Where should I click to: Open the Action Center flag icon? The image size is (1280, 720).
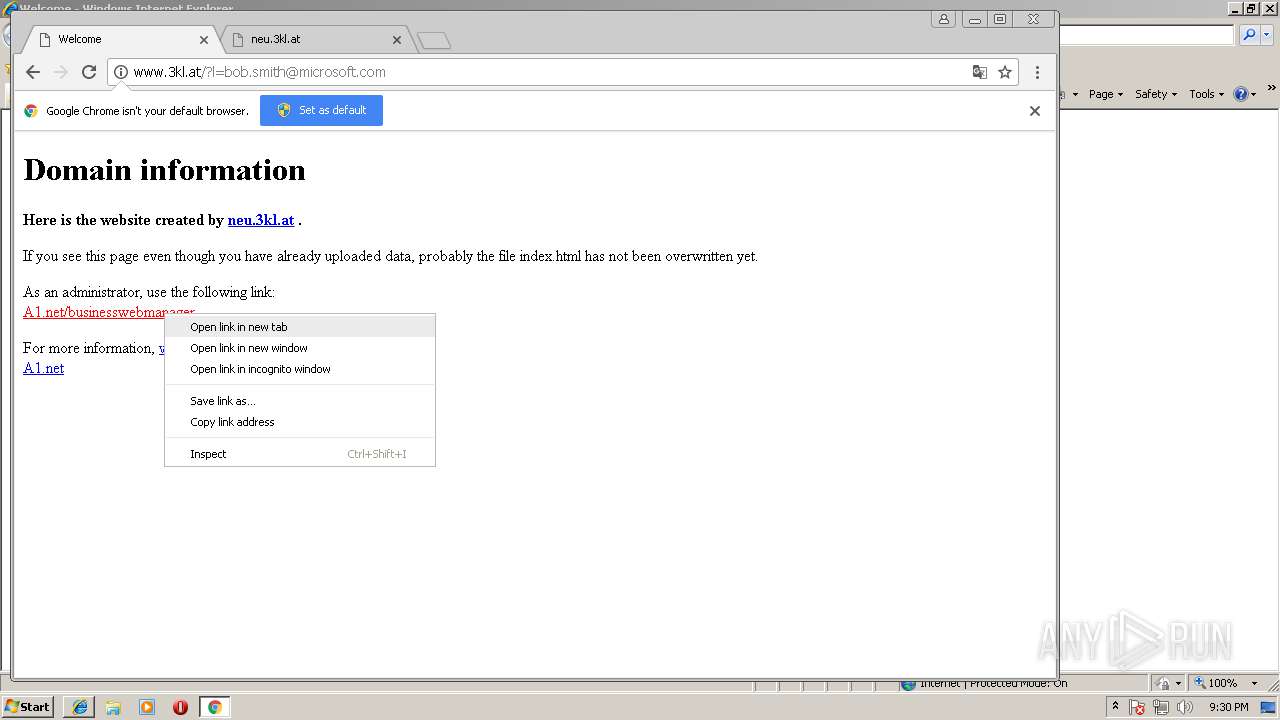click(x=1137, y=707)
